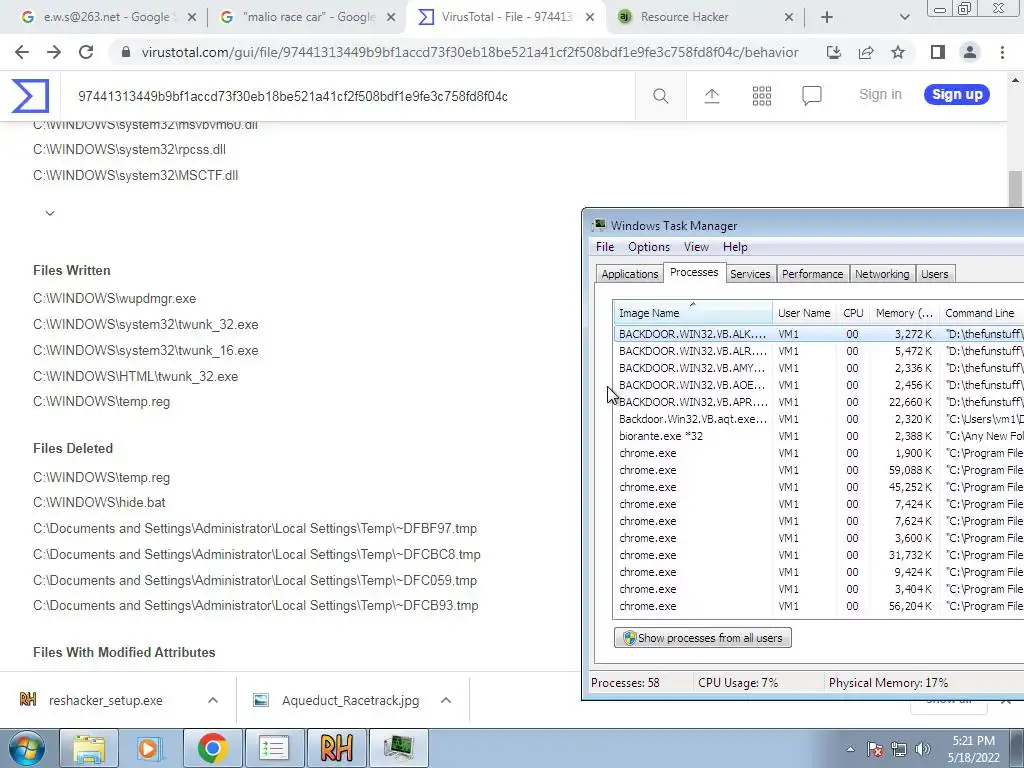Switch to the e.w.s@263.net Google tab

point(104,17)
